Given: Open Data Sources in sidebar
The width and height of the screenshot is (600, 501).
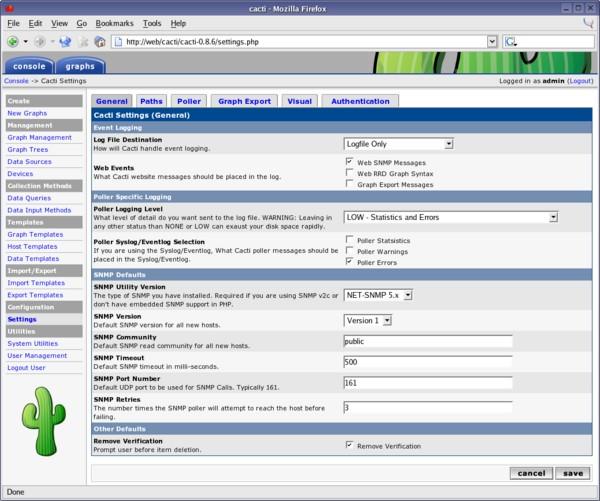Looking at the screenshot, I should [x=29, y=162].
